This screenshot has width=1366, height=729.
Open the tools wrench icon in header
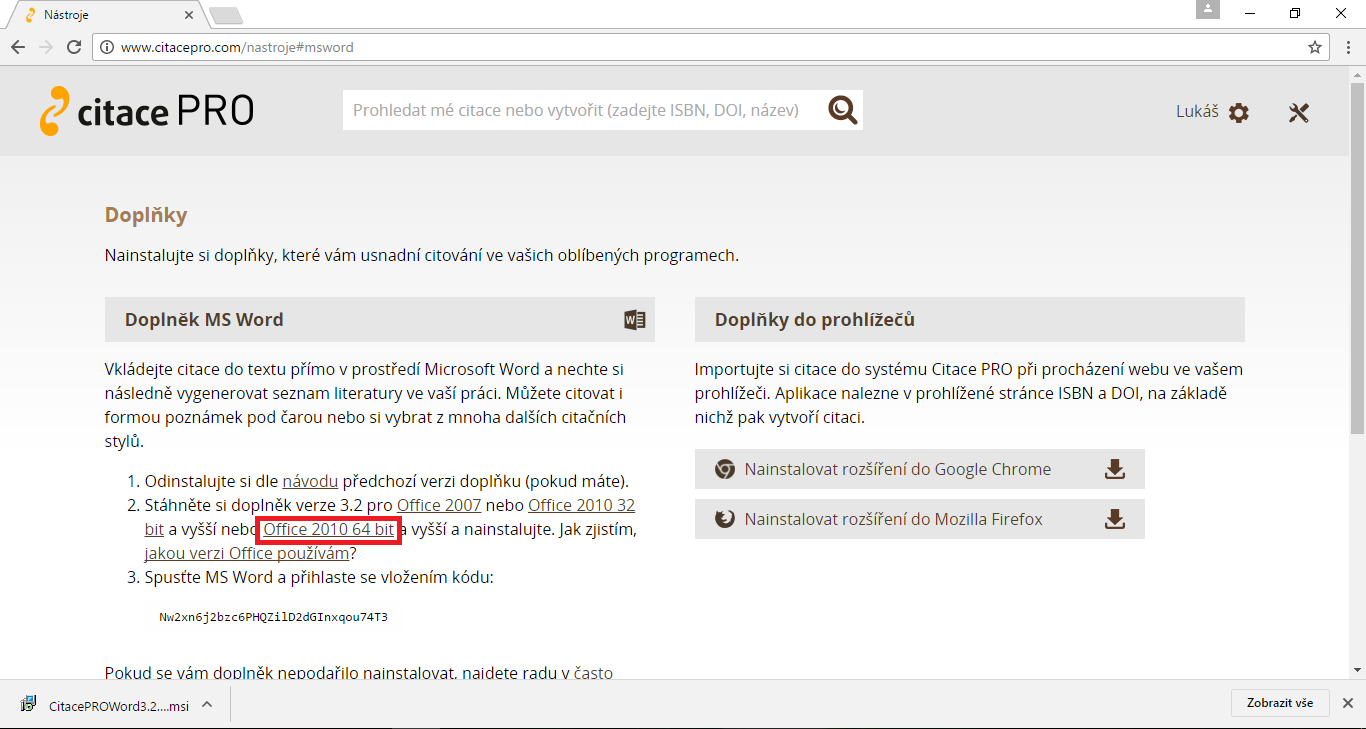pyautogui.click(x=1298, y=112)
